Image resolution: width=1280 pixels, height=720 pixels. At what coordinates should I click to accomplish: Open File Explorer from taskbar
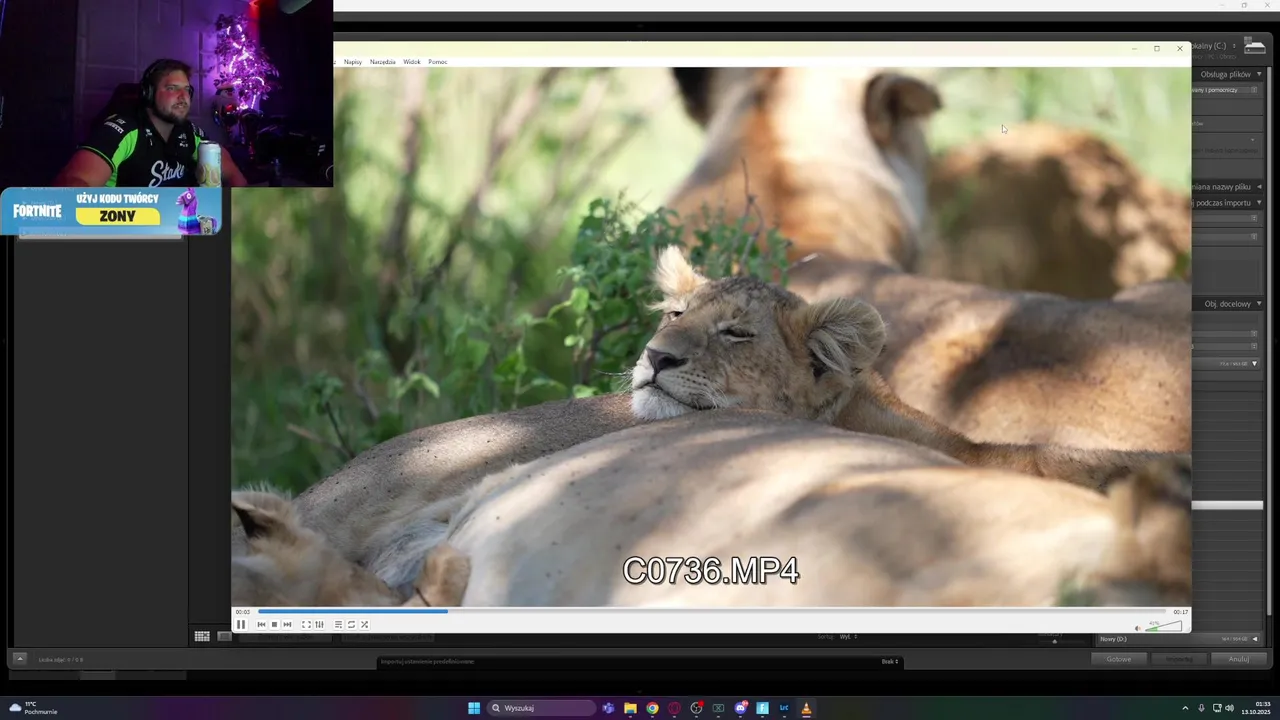pyautogui.click(x=630, y=708)
